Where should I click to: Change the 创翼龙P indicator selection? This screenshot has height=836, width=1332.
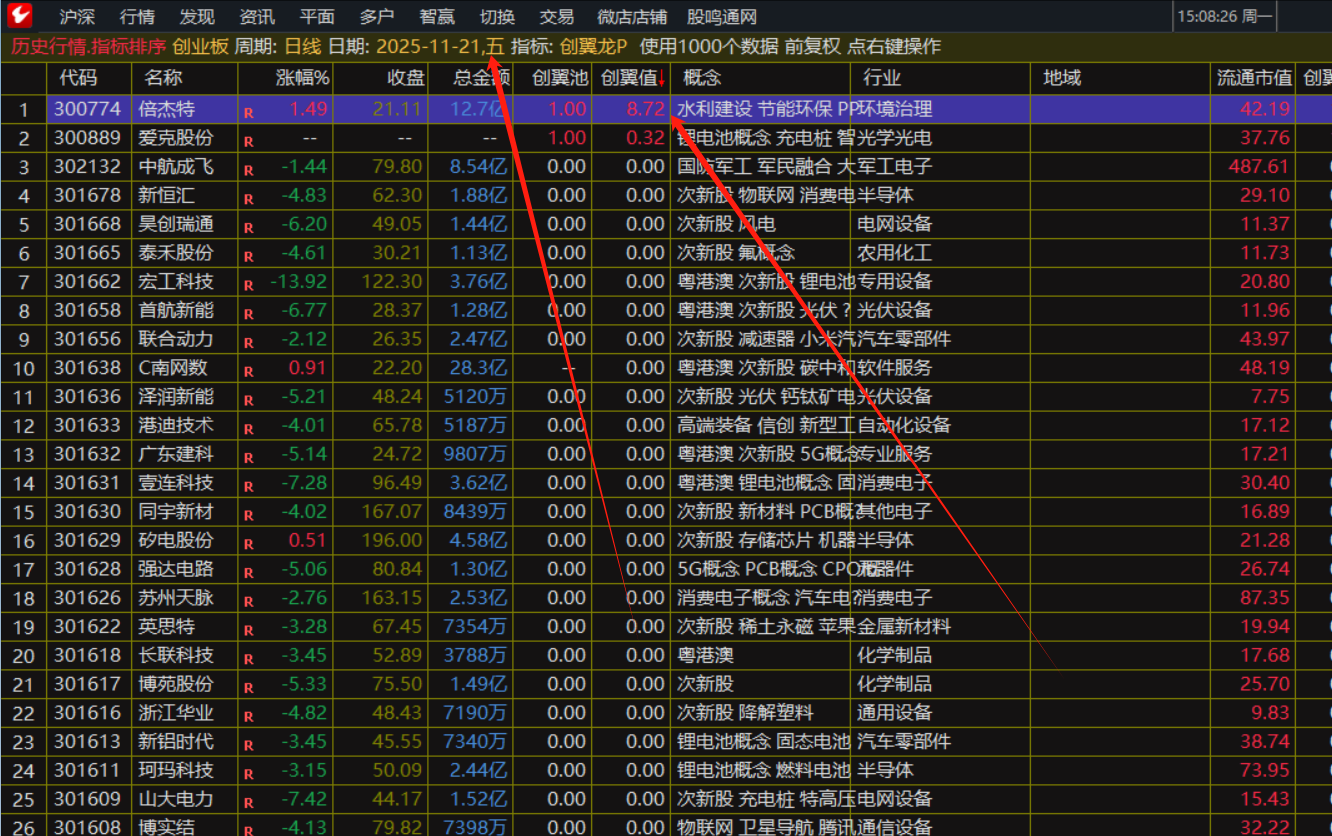pyautogui.click(x=594, y=47)
